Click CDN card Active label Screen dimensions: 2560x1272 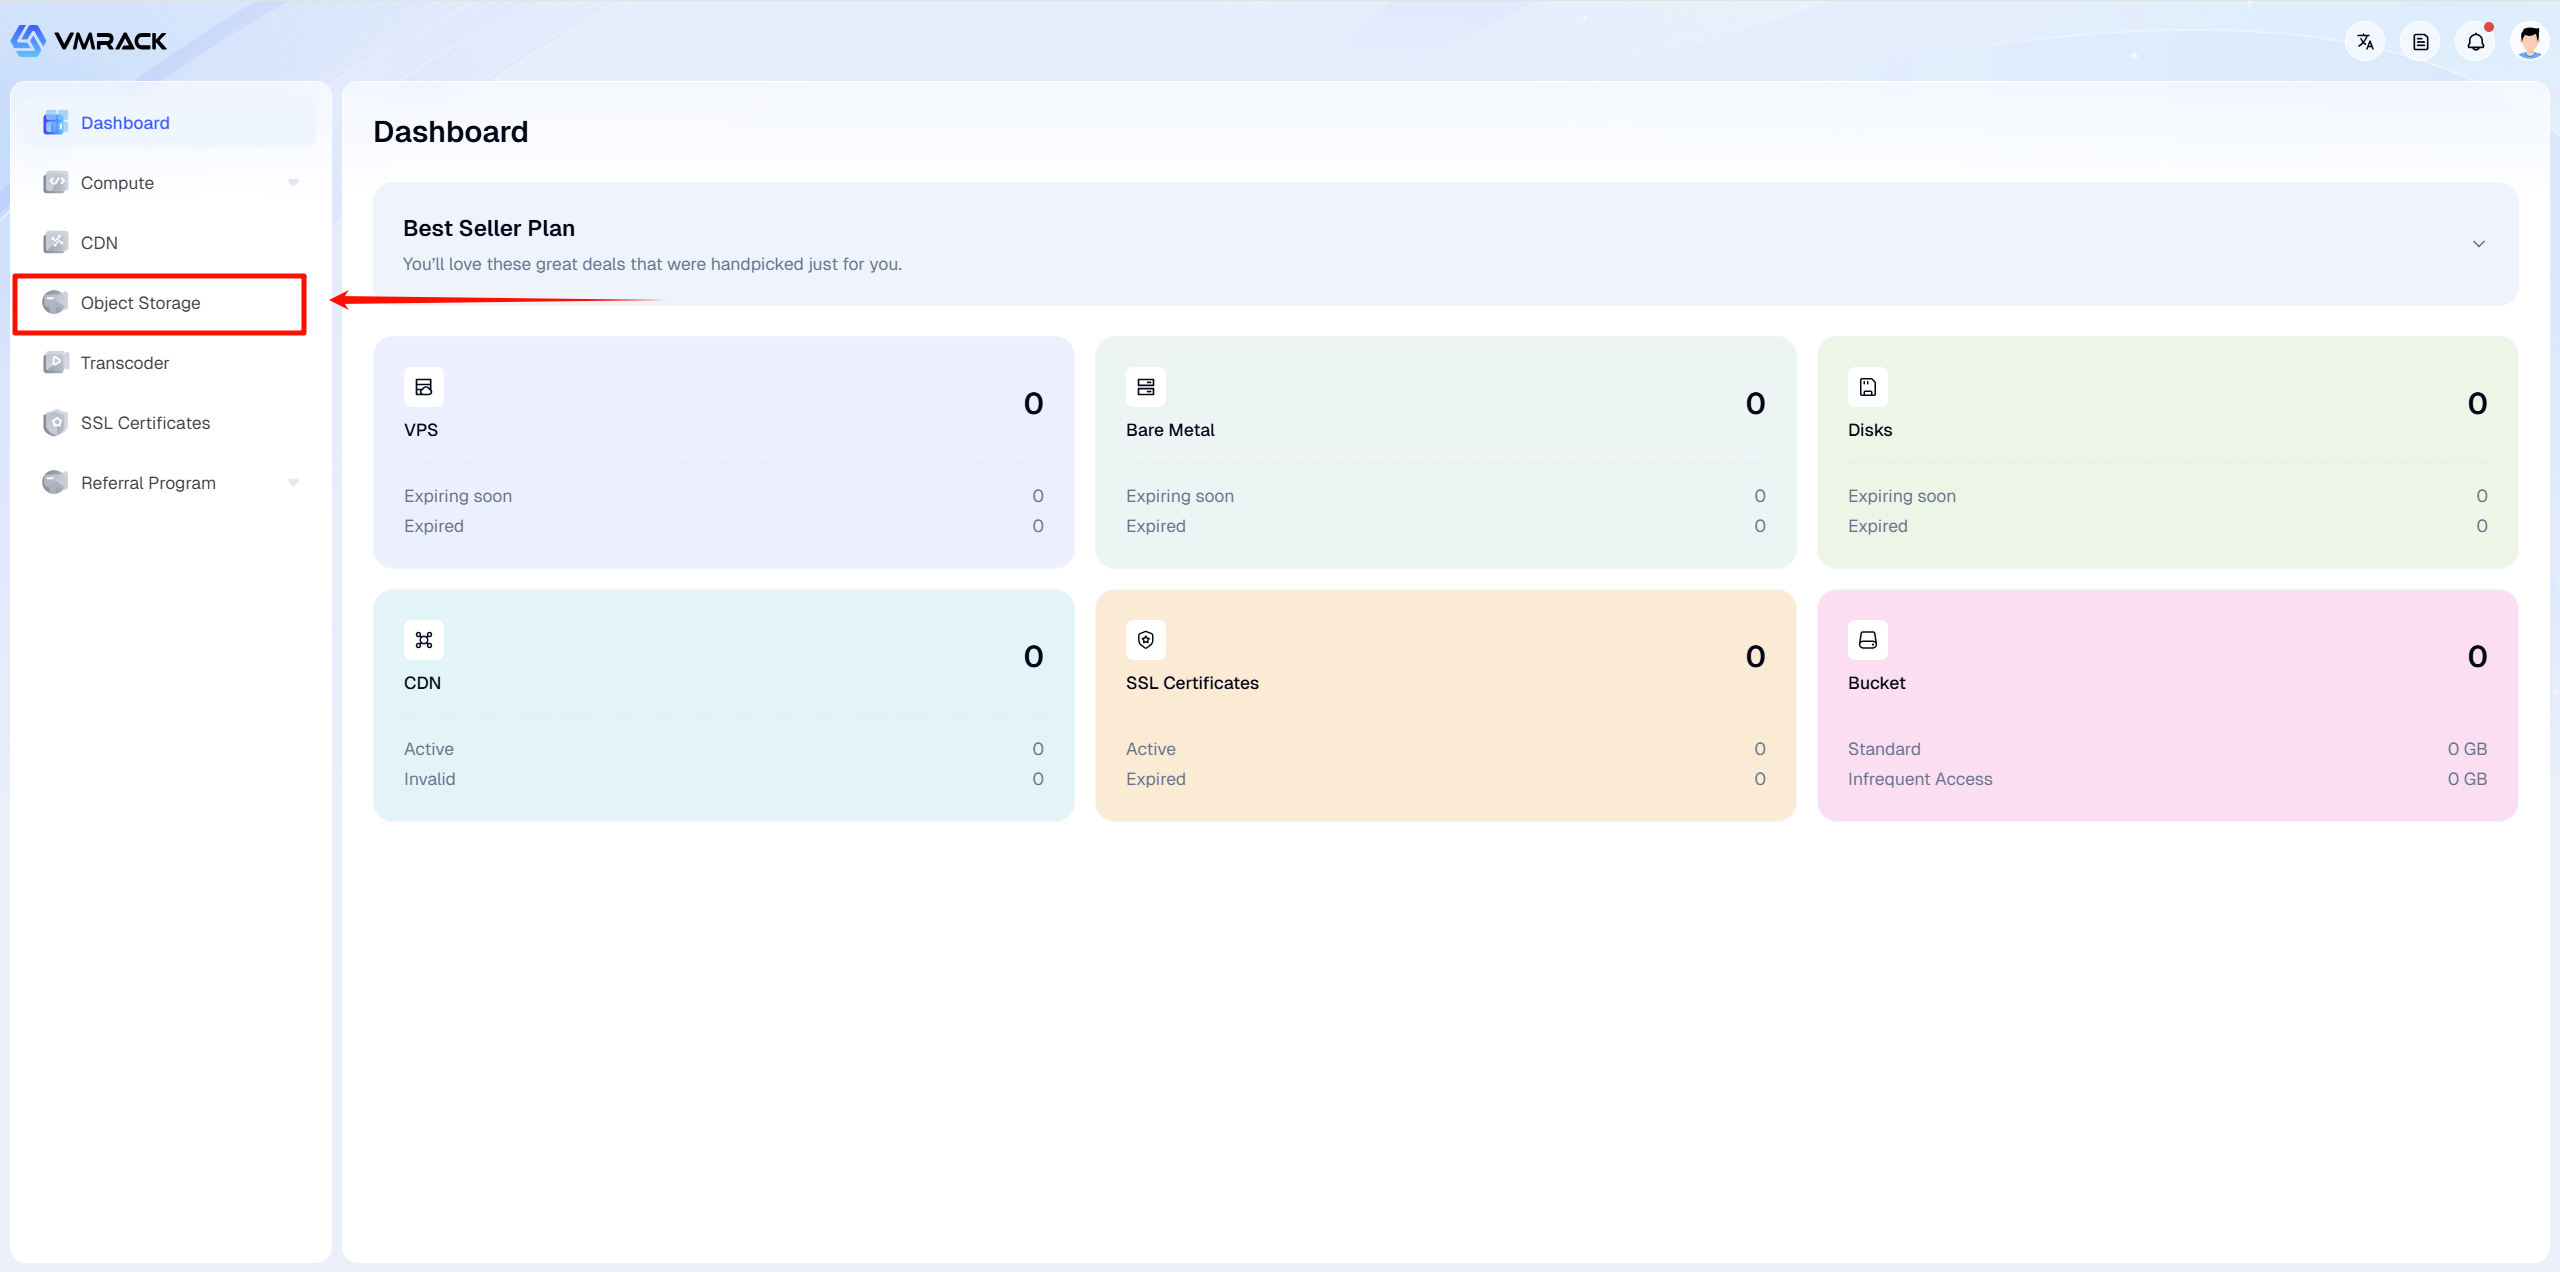tap(429, 749)
